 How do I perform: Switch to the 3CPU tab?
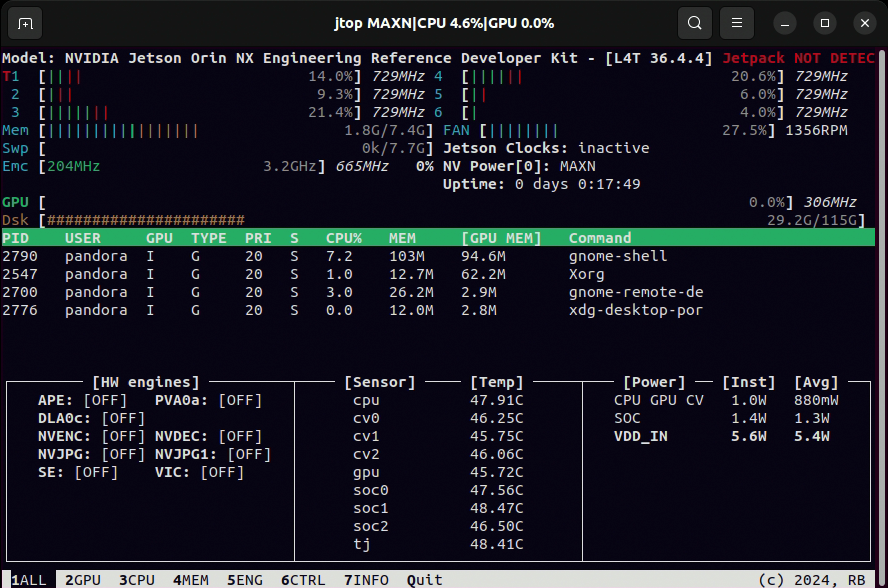click(136, 579)
